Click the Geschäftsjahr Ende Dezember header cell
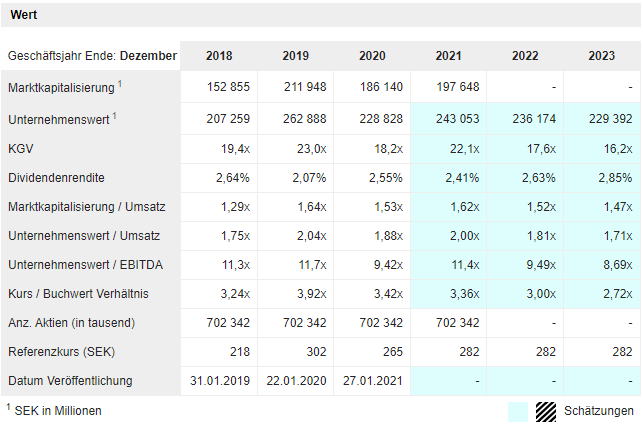 pos(92,56)
